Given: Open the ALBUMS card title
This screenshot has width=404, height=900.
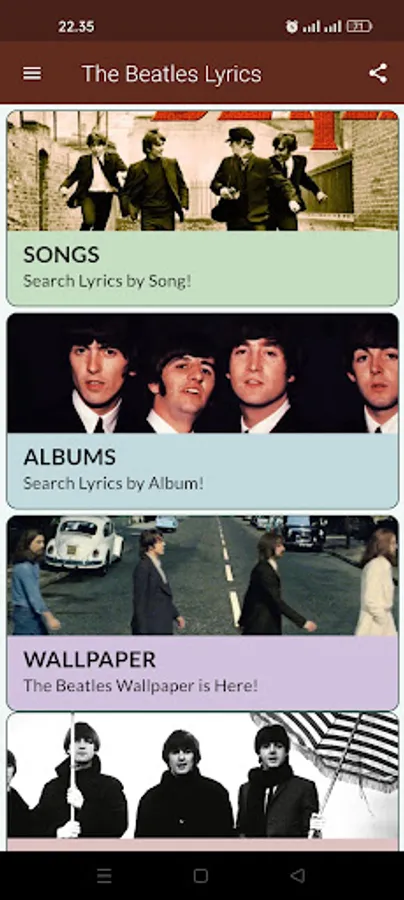Looking at the screenshot, I should point(69,457).
